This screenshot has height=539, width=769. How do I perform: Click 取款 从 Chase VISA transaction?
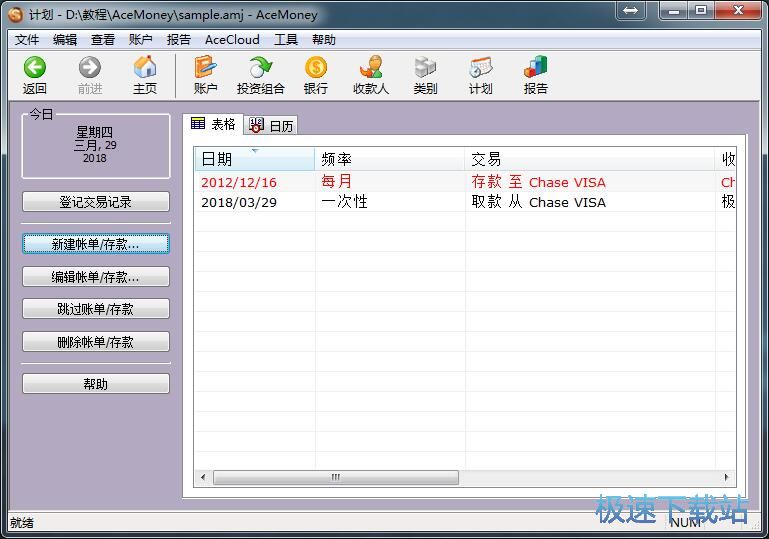click(x=538, y=203)
